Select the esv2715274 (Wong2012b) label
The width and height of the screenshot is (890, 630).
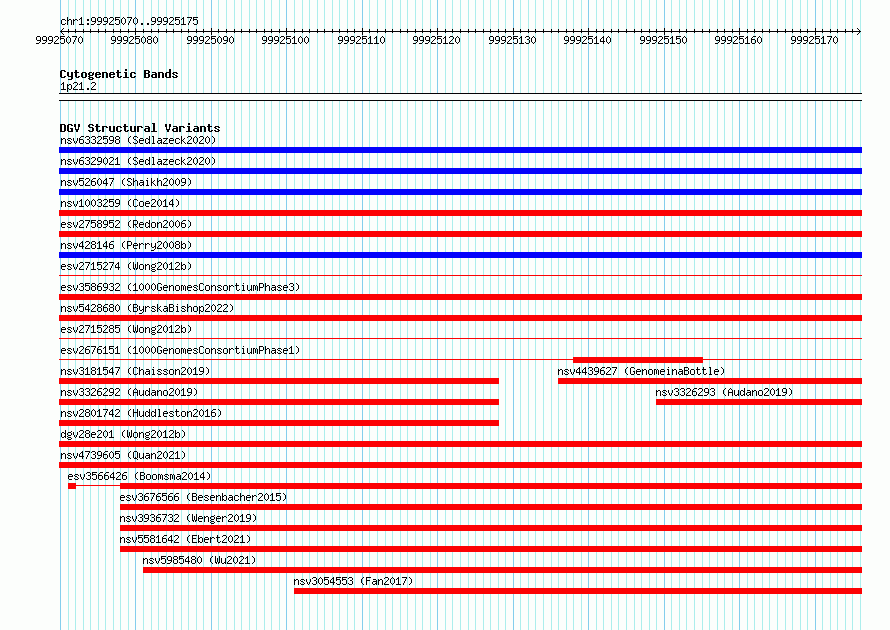point(126,266)
